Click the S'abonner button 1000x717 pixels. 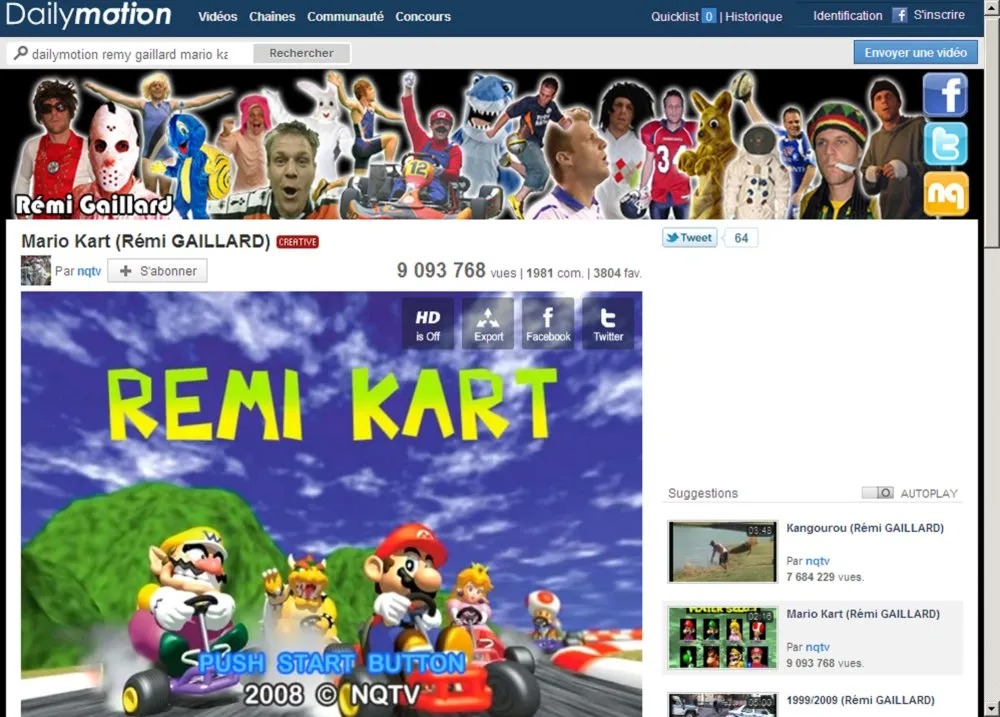158,271
